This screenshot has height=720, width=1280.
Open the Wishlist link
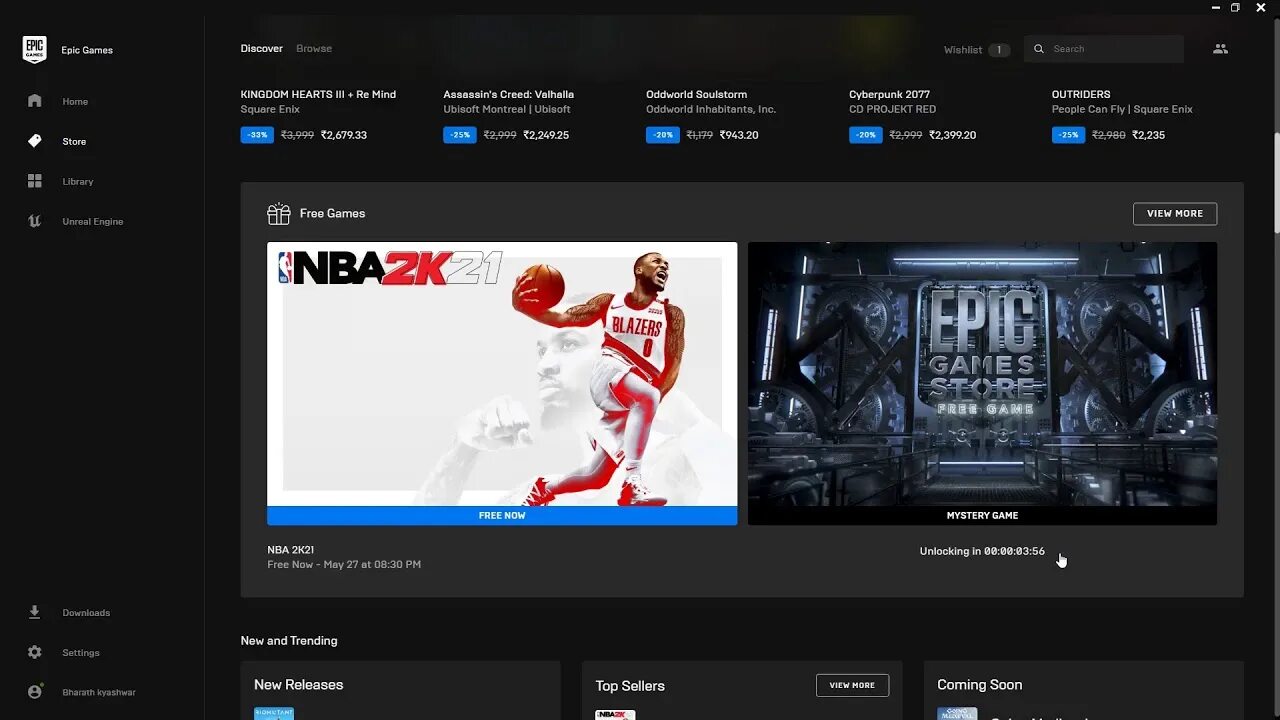pyautogui.click(x=963, y=50)
